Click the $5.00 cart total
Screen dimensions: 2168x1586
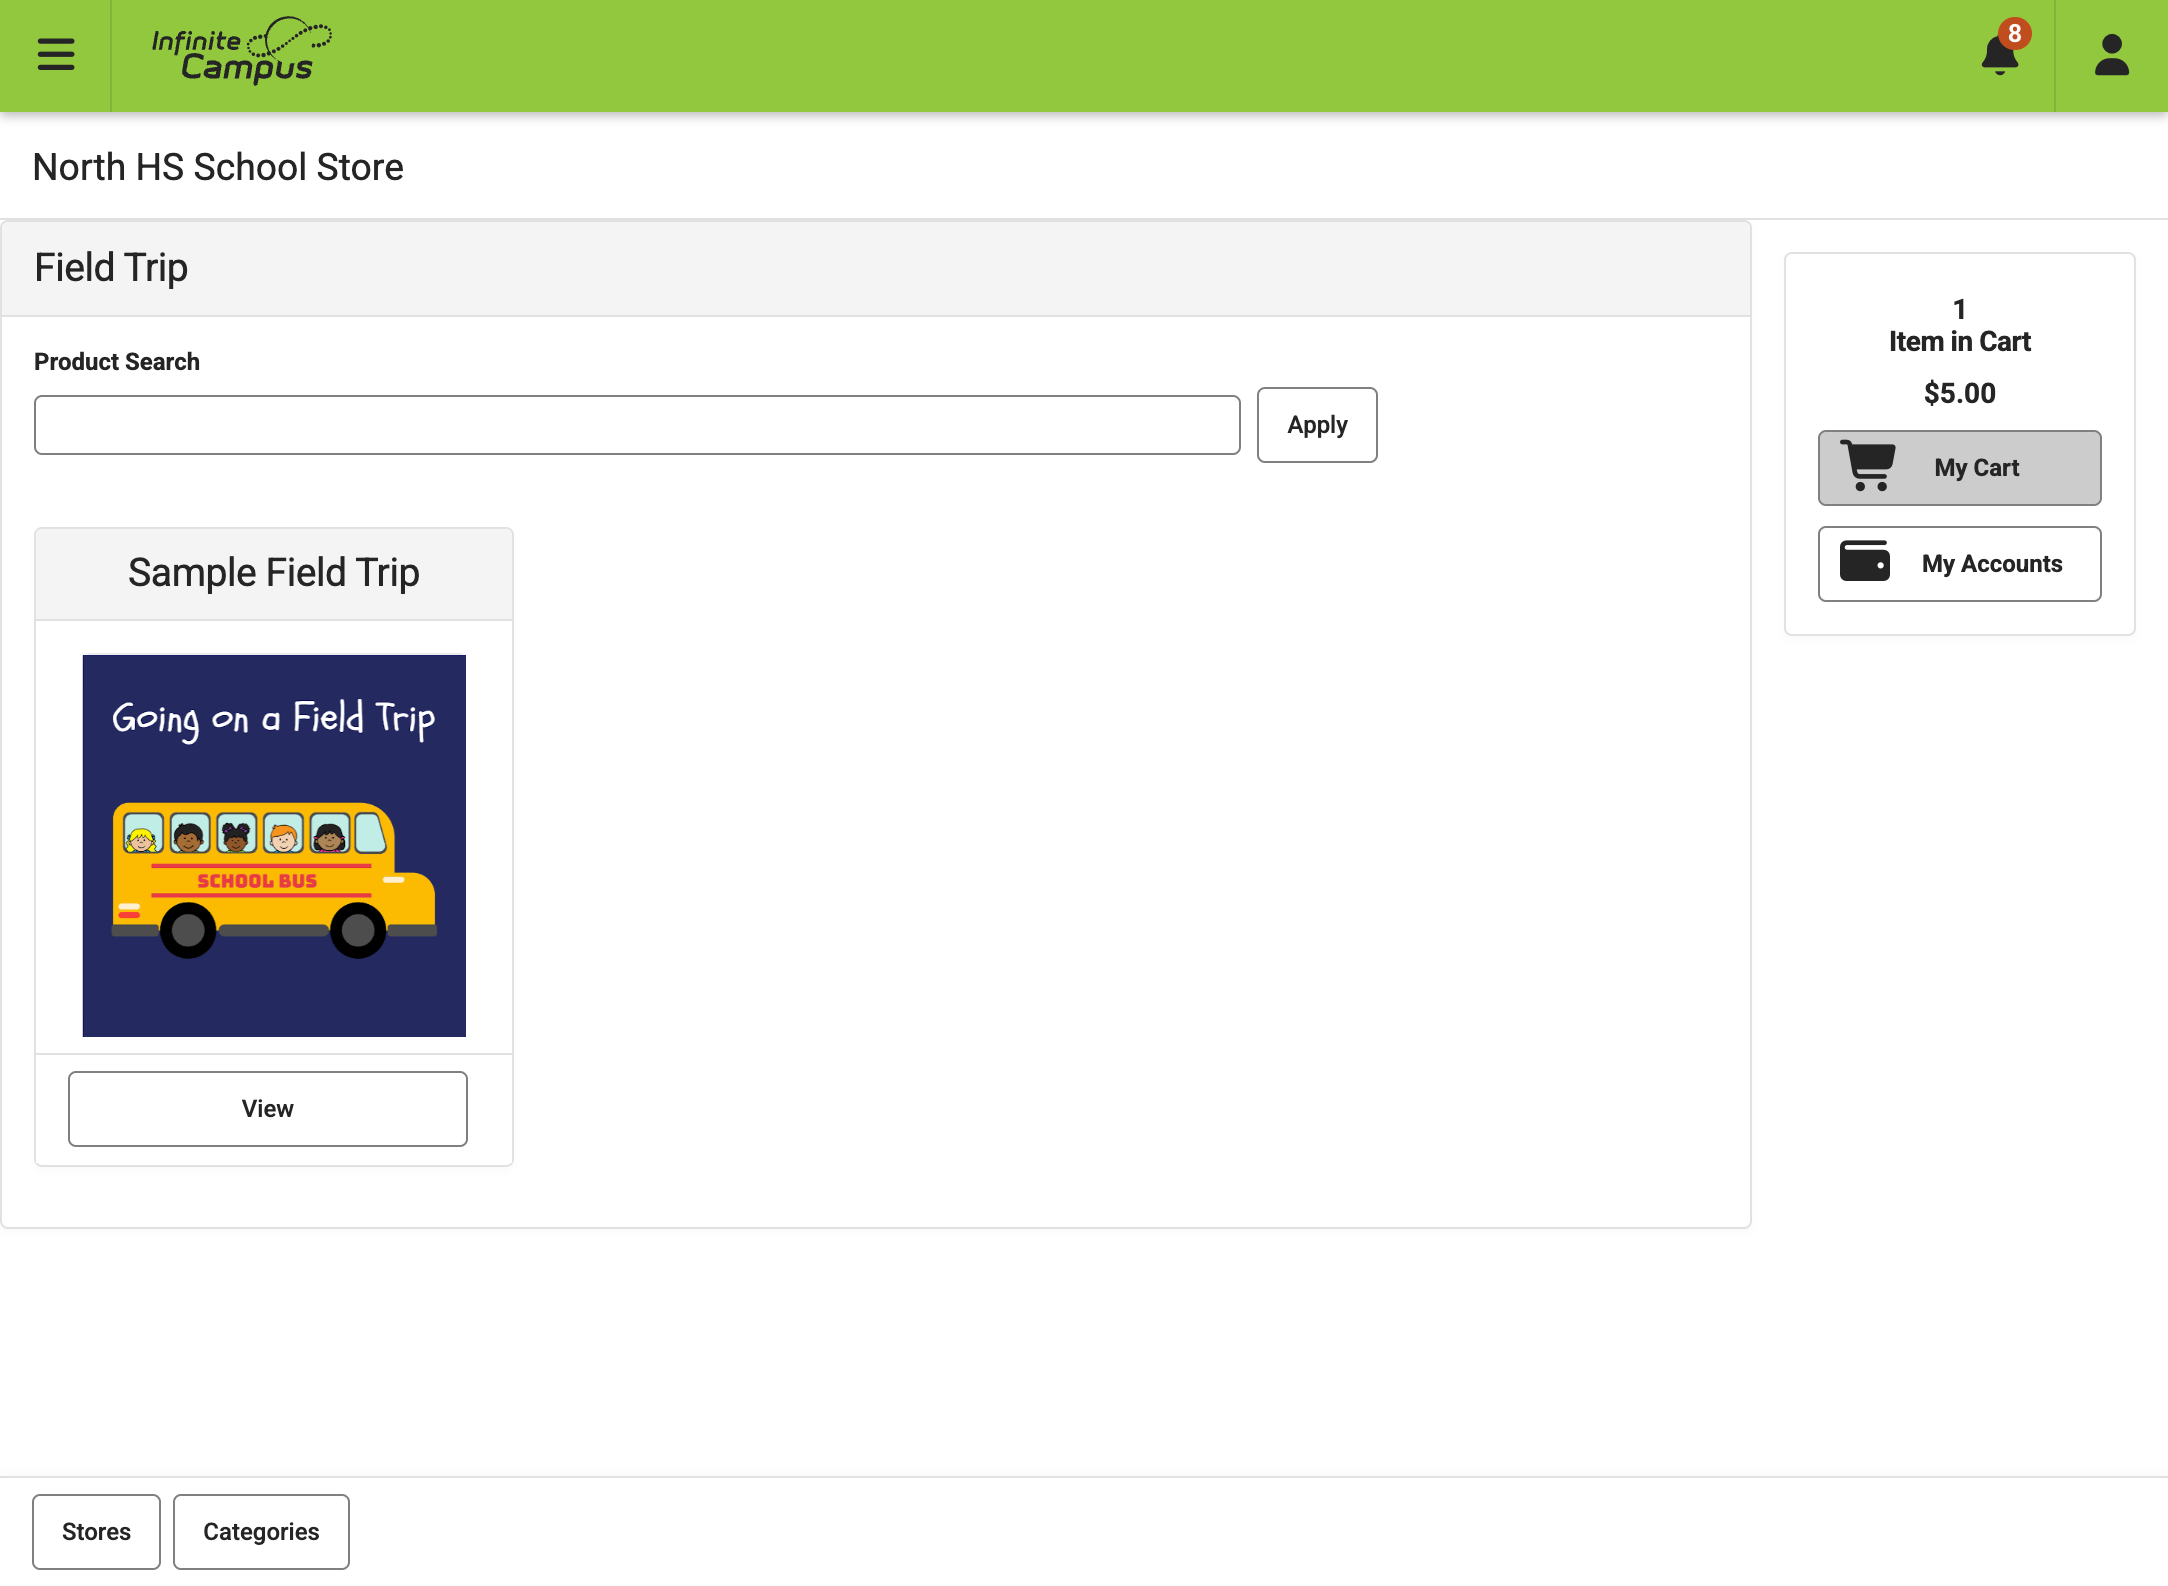pos(1959,393)
